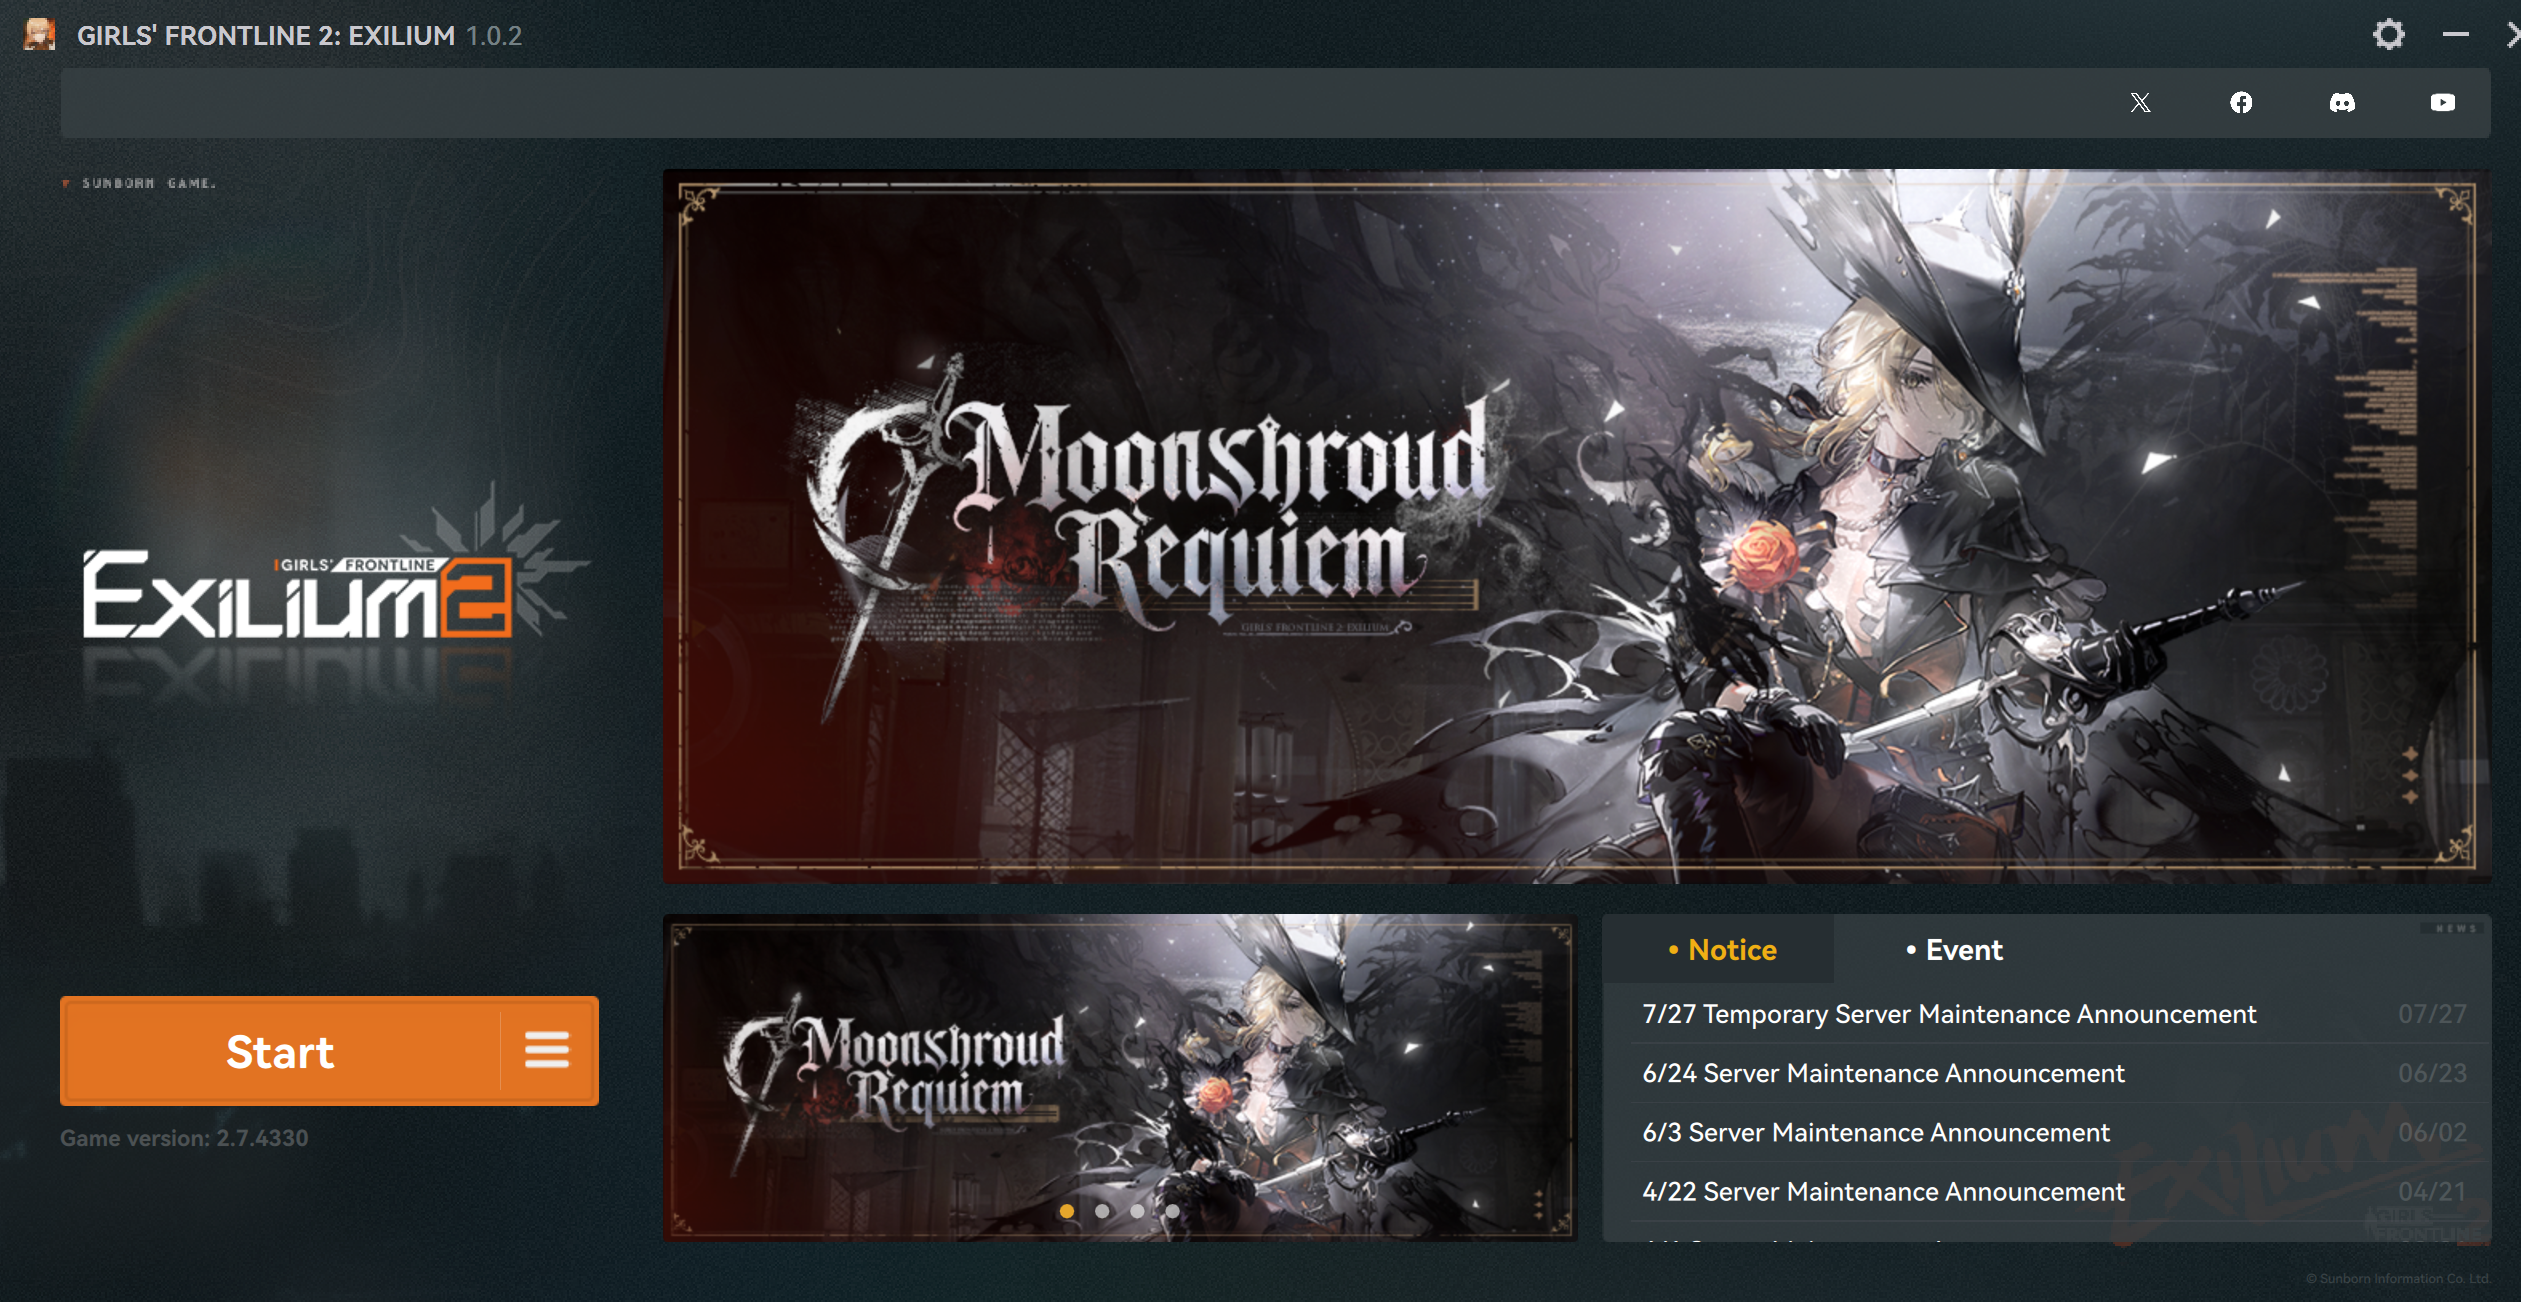This screenshot has width=2521, height=1302.
Task: Open the large Moonshroud Requiem banner
Action: pos(1577,526)
